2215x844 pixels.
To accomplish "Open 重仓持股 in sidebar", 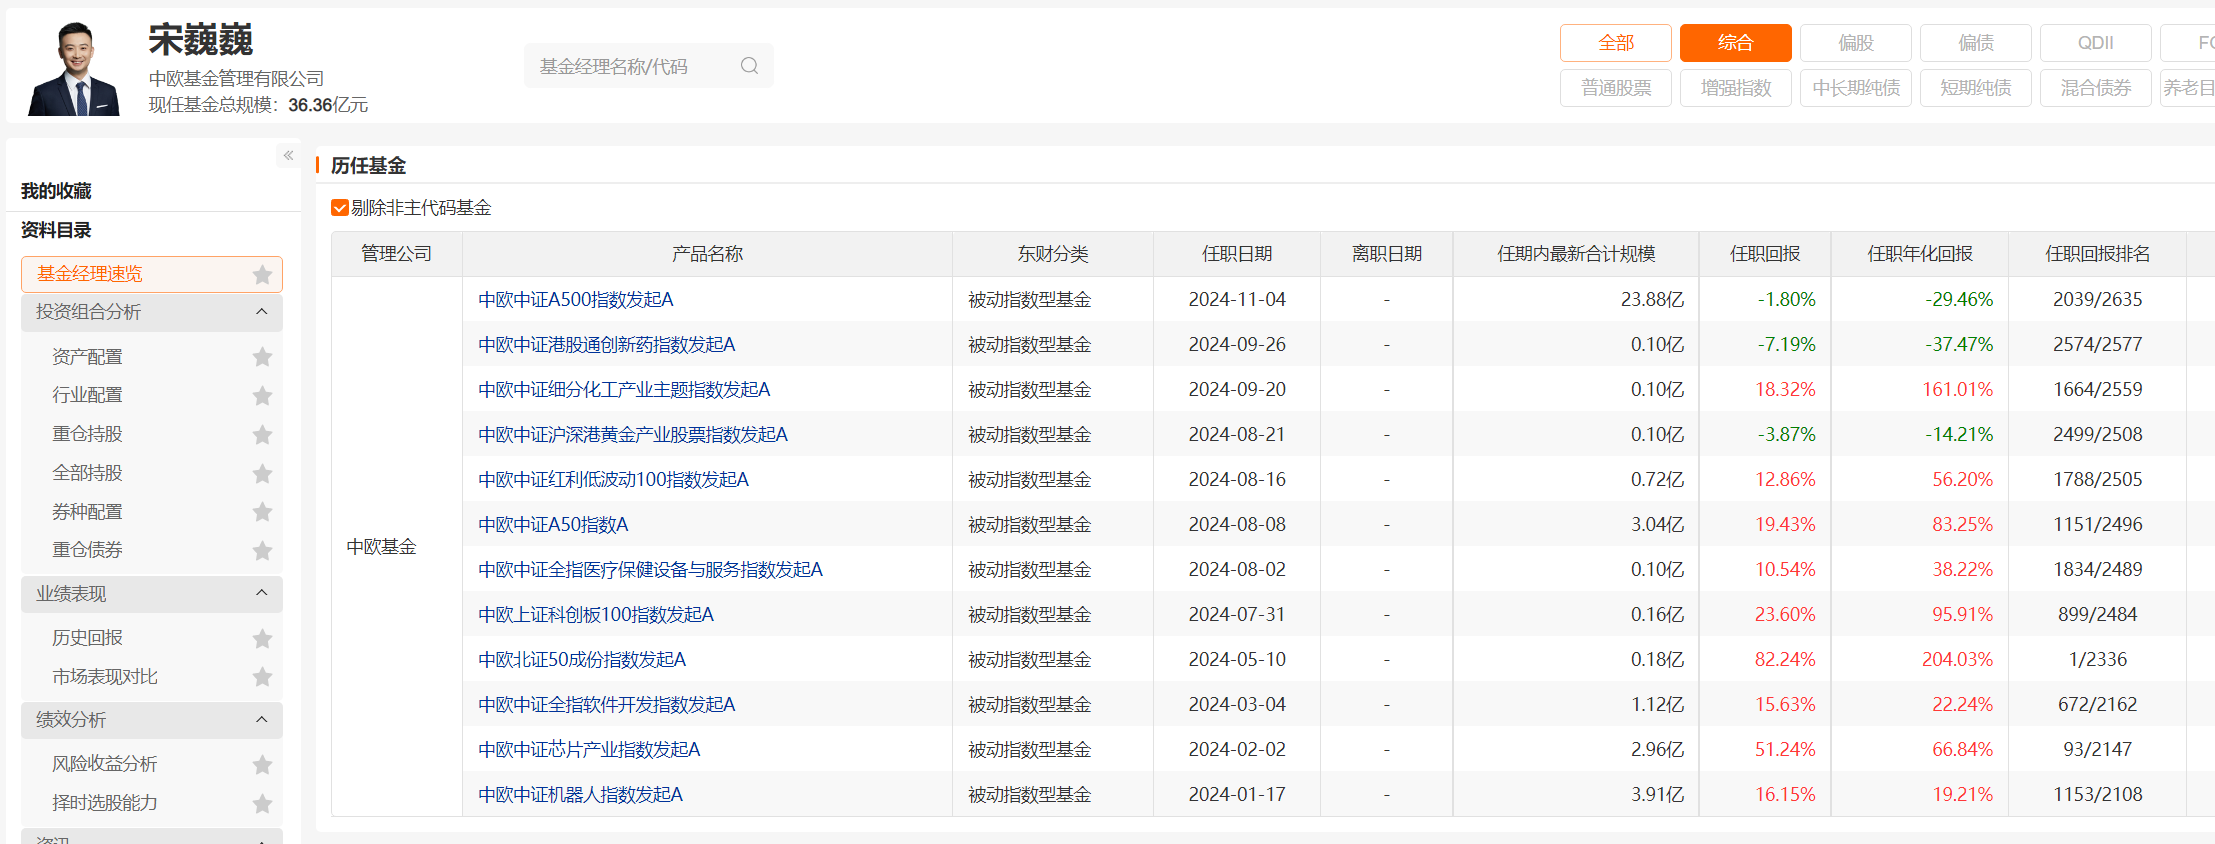I will [x=87, y=434].
